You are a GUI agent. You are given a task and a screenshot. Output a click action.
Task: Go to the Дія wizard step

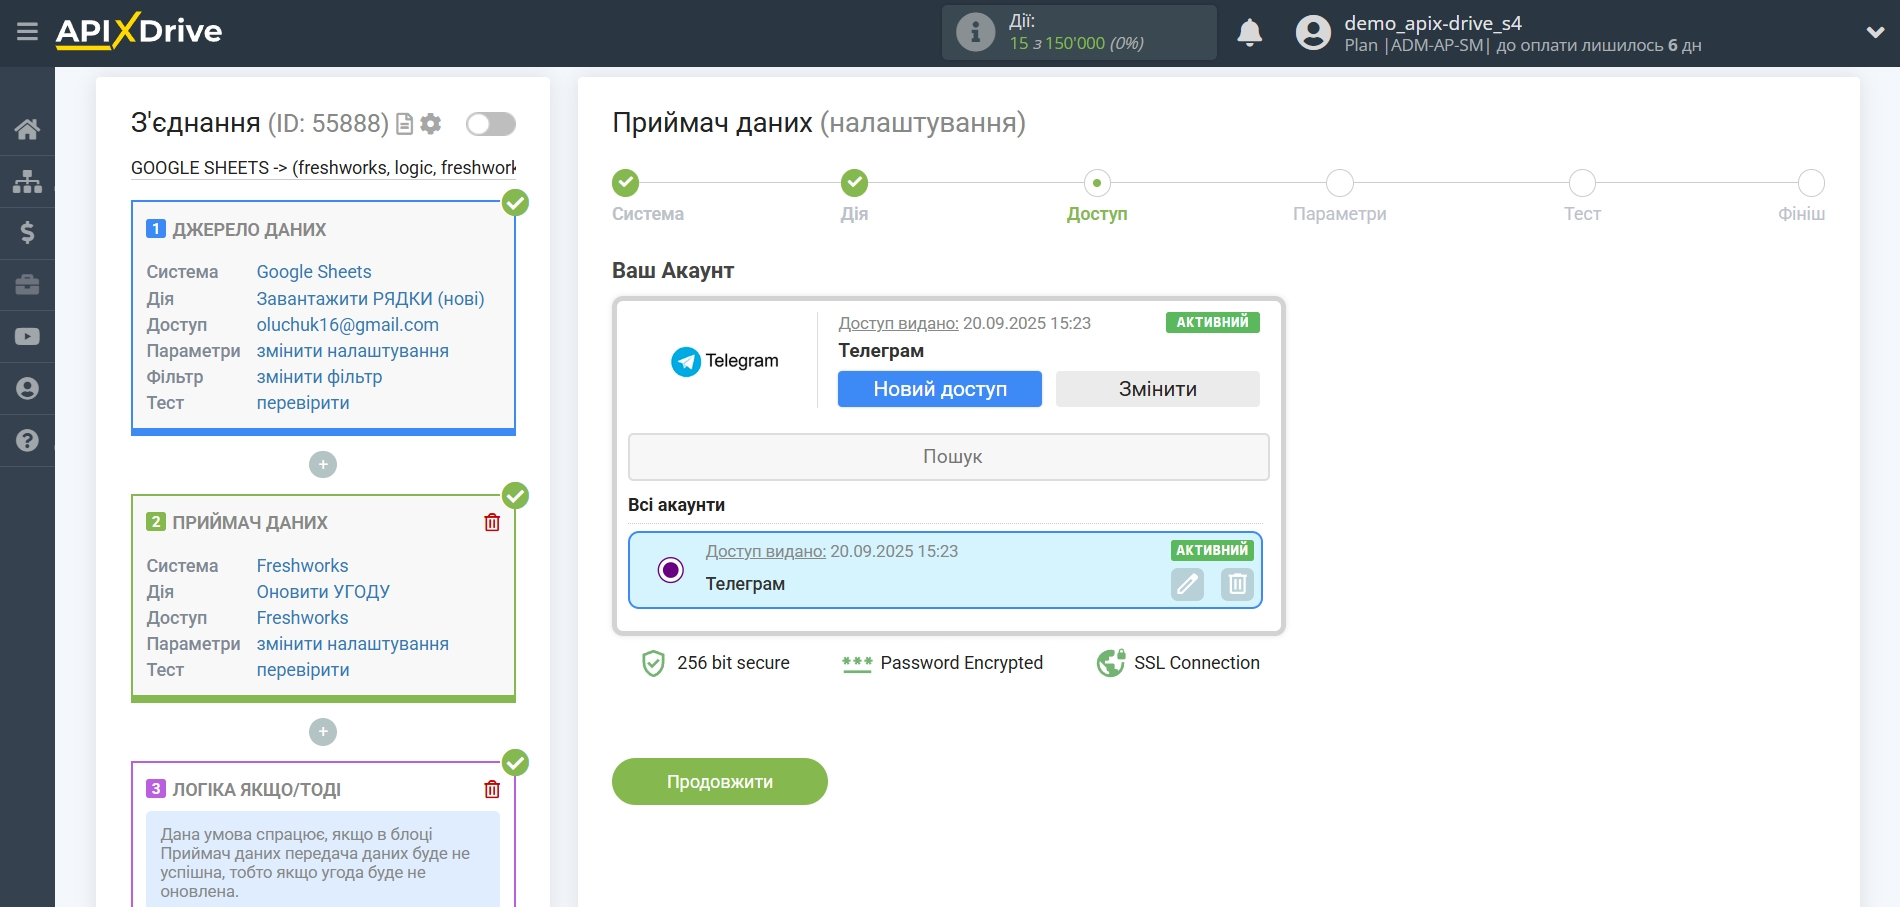(854, 184)
